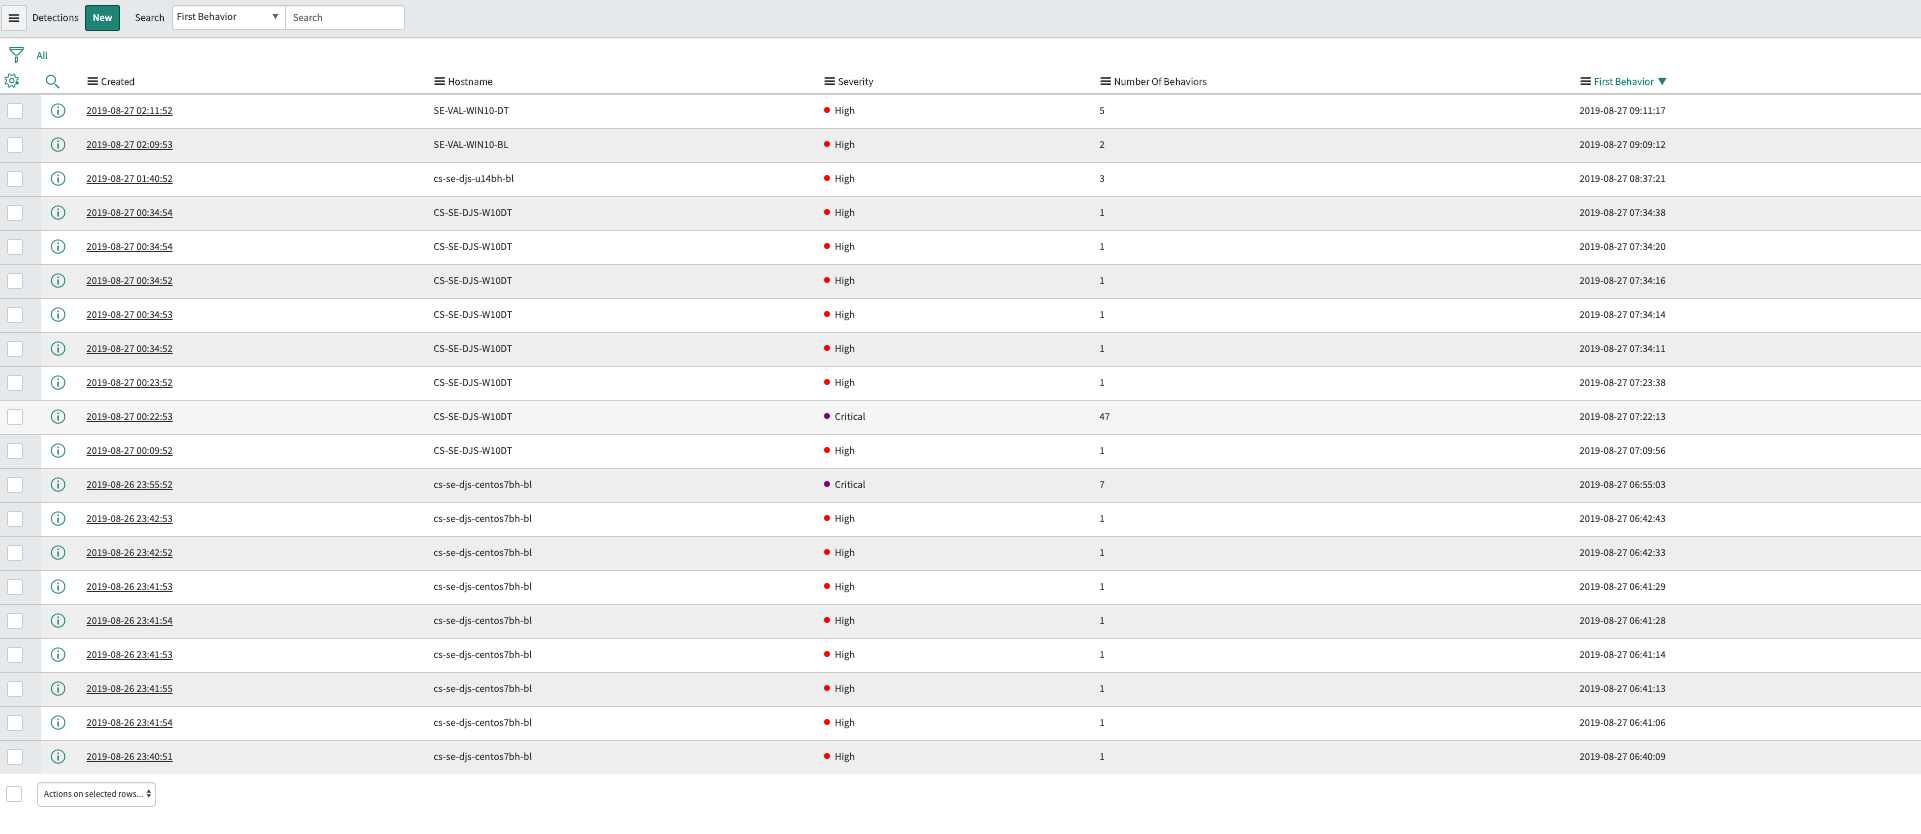The image size is (1921, 834).
Task: Click Critical severity with 47 behaviors
Action: [x=850, y=417]
